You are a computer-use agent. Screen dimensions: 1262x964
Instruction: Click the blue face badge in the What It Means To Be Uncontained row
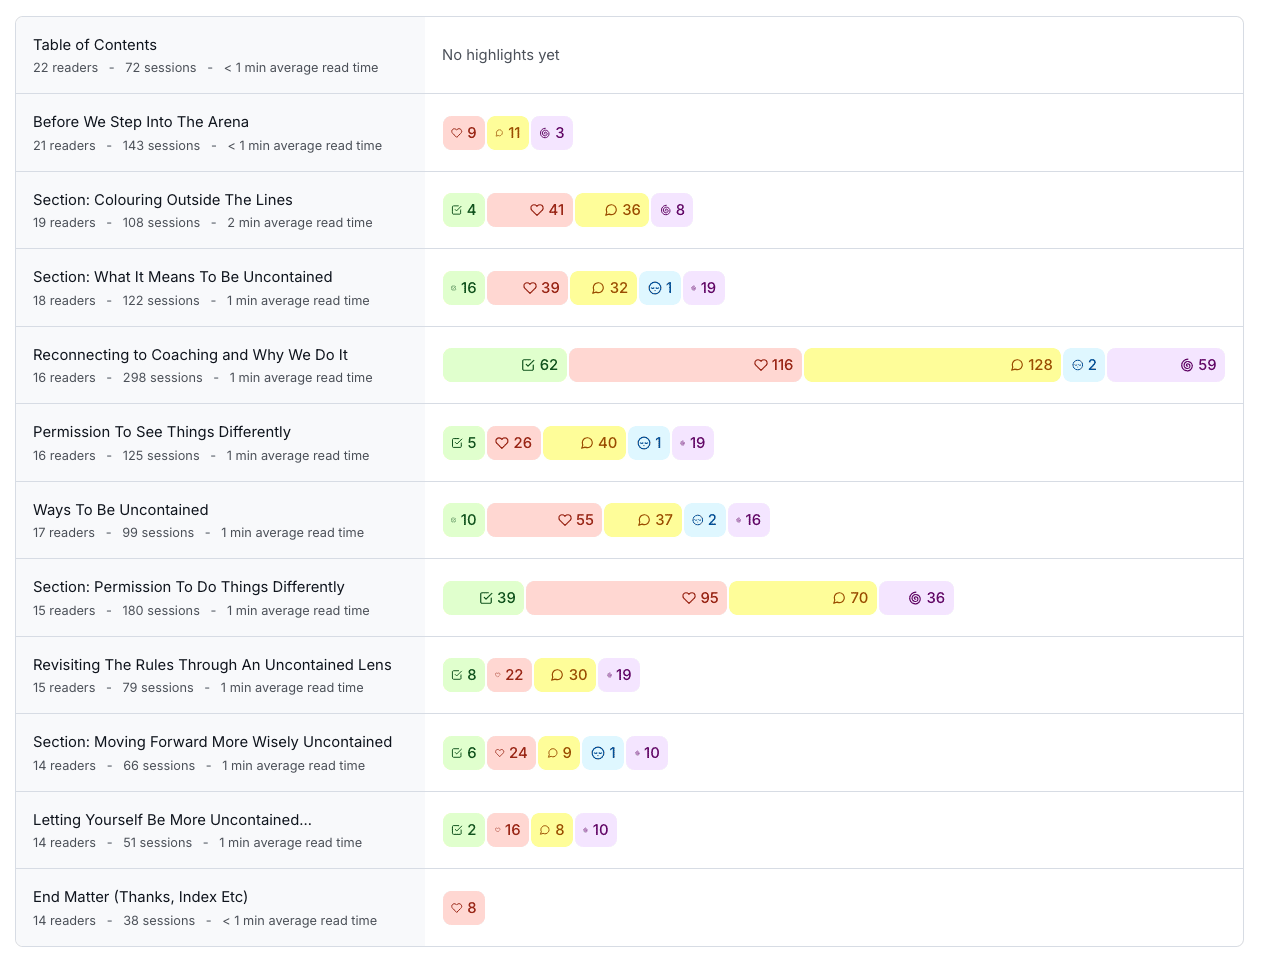pos(660,288)
